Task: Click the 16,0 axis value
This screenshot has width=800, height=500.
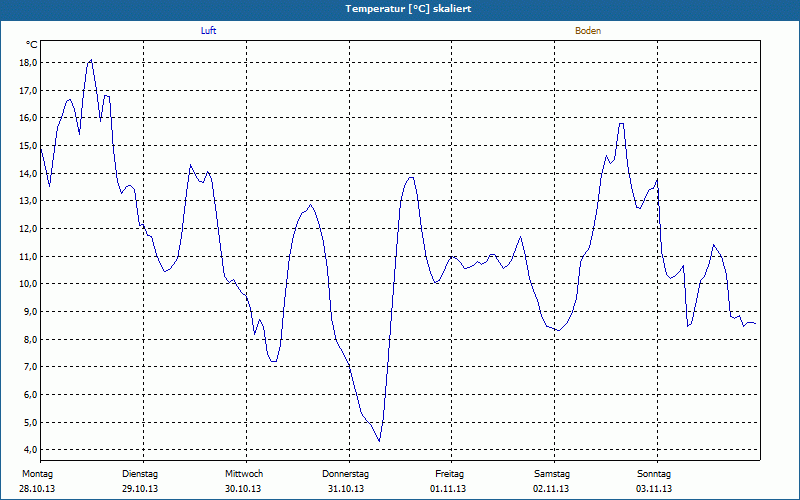Action: pos(28,118)
